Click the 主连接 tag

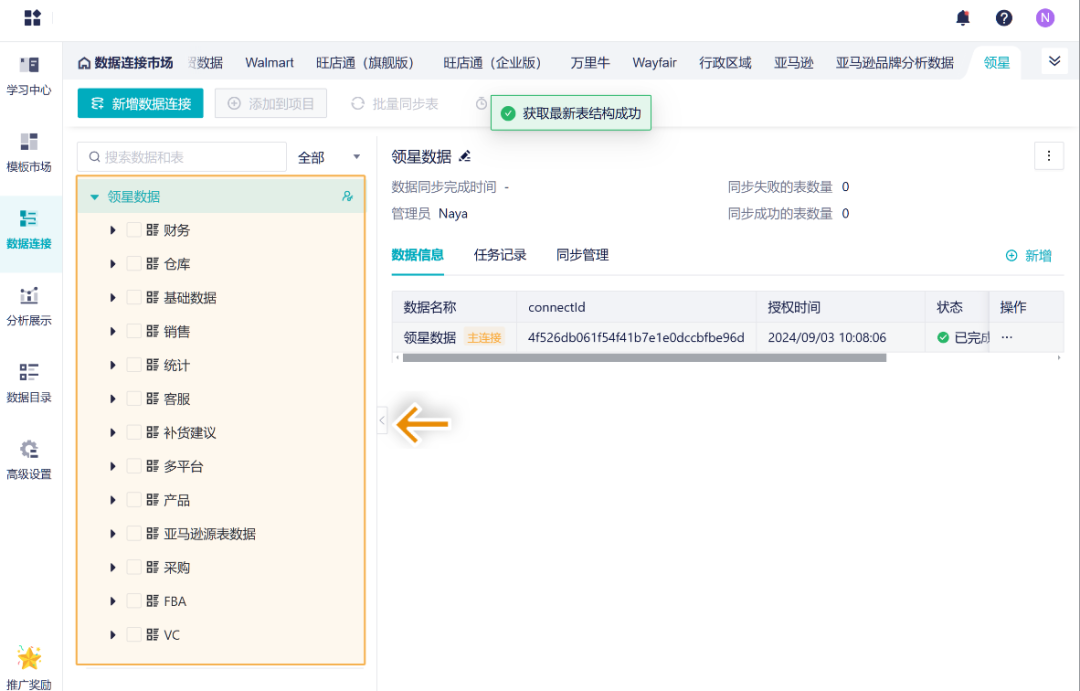[x=484, y=338]
